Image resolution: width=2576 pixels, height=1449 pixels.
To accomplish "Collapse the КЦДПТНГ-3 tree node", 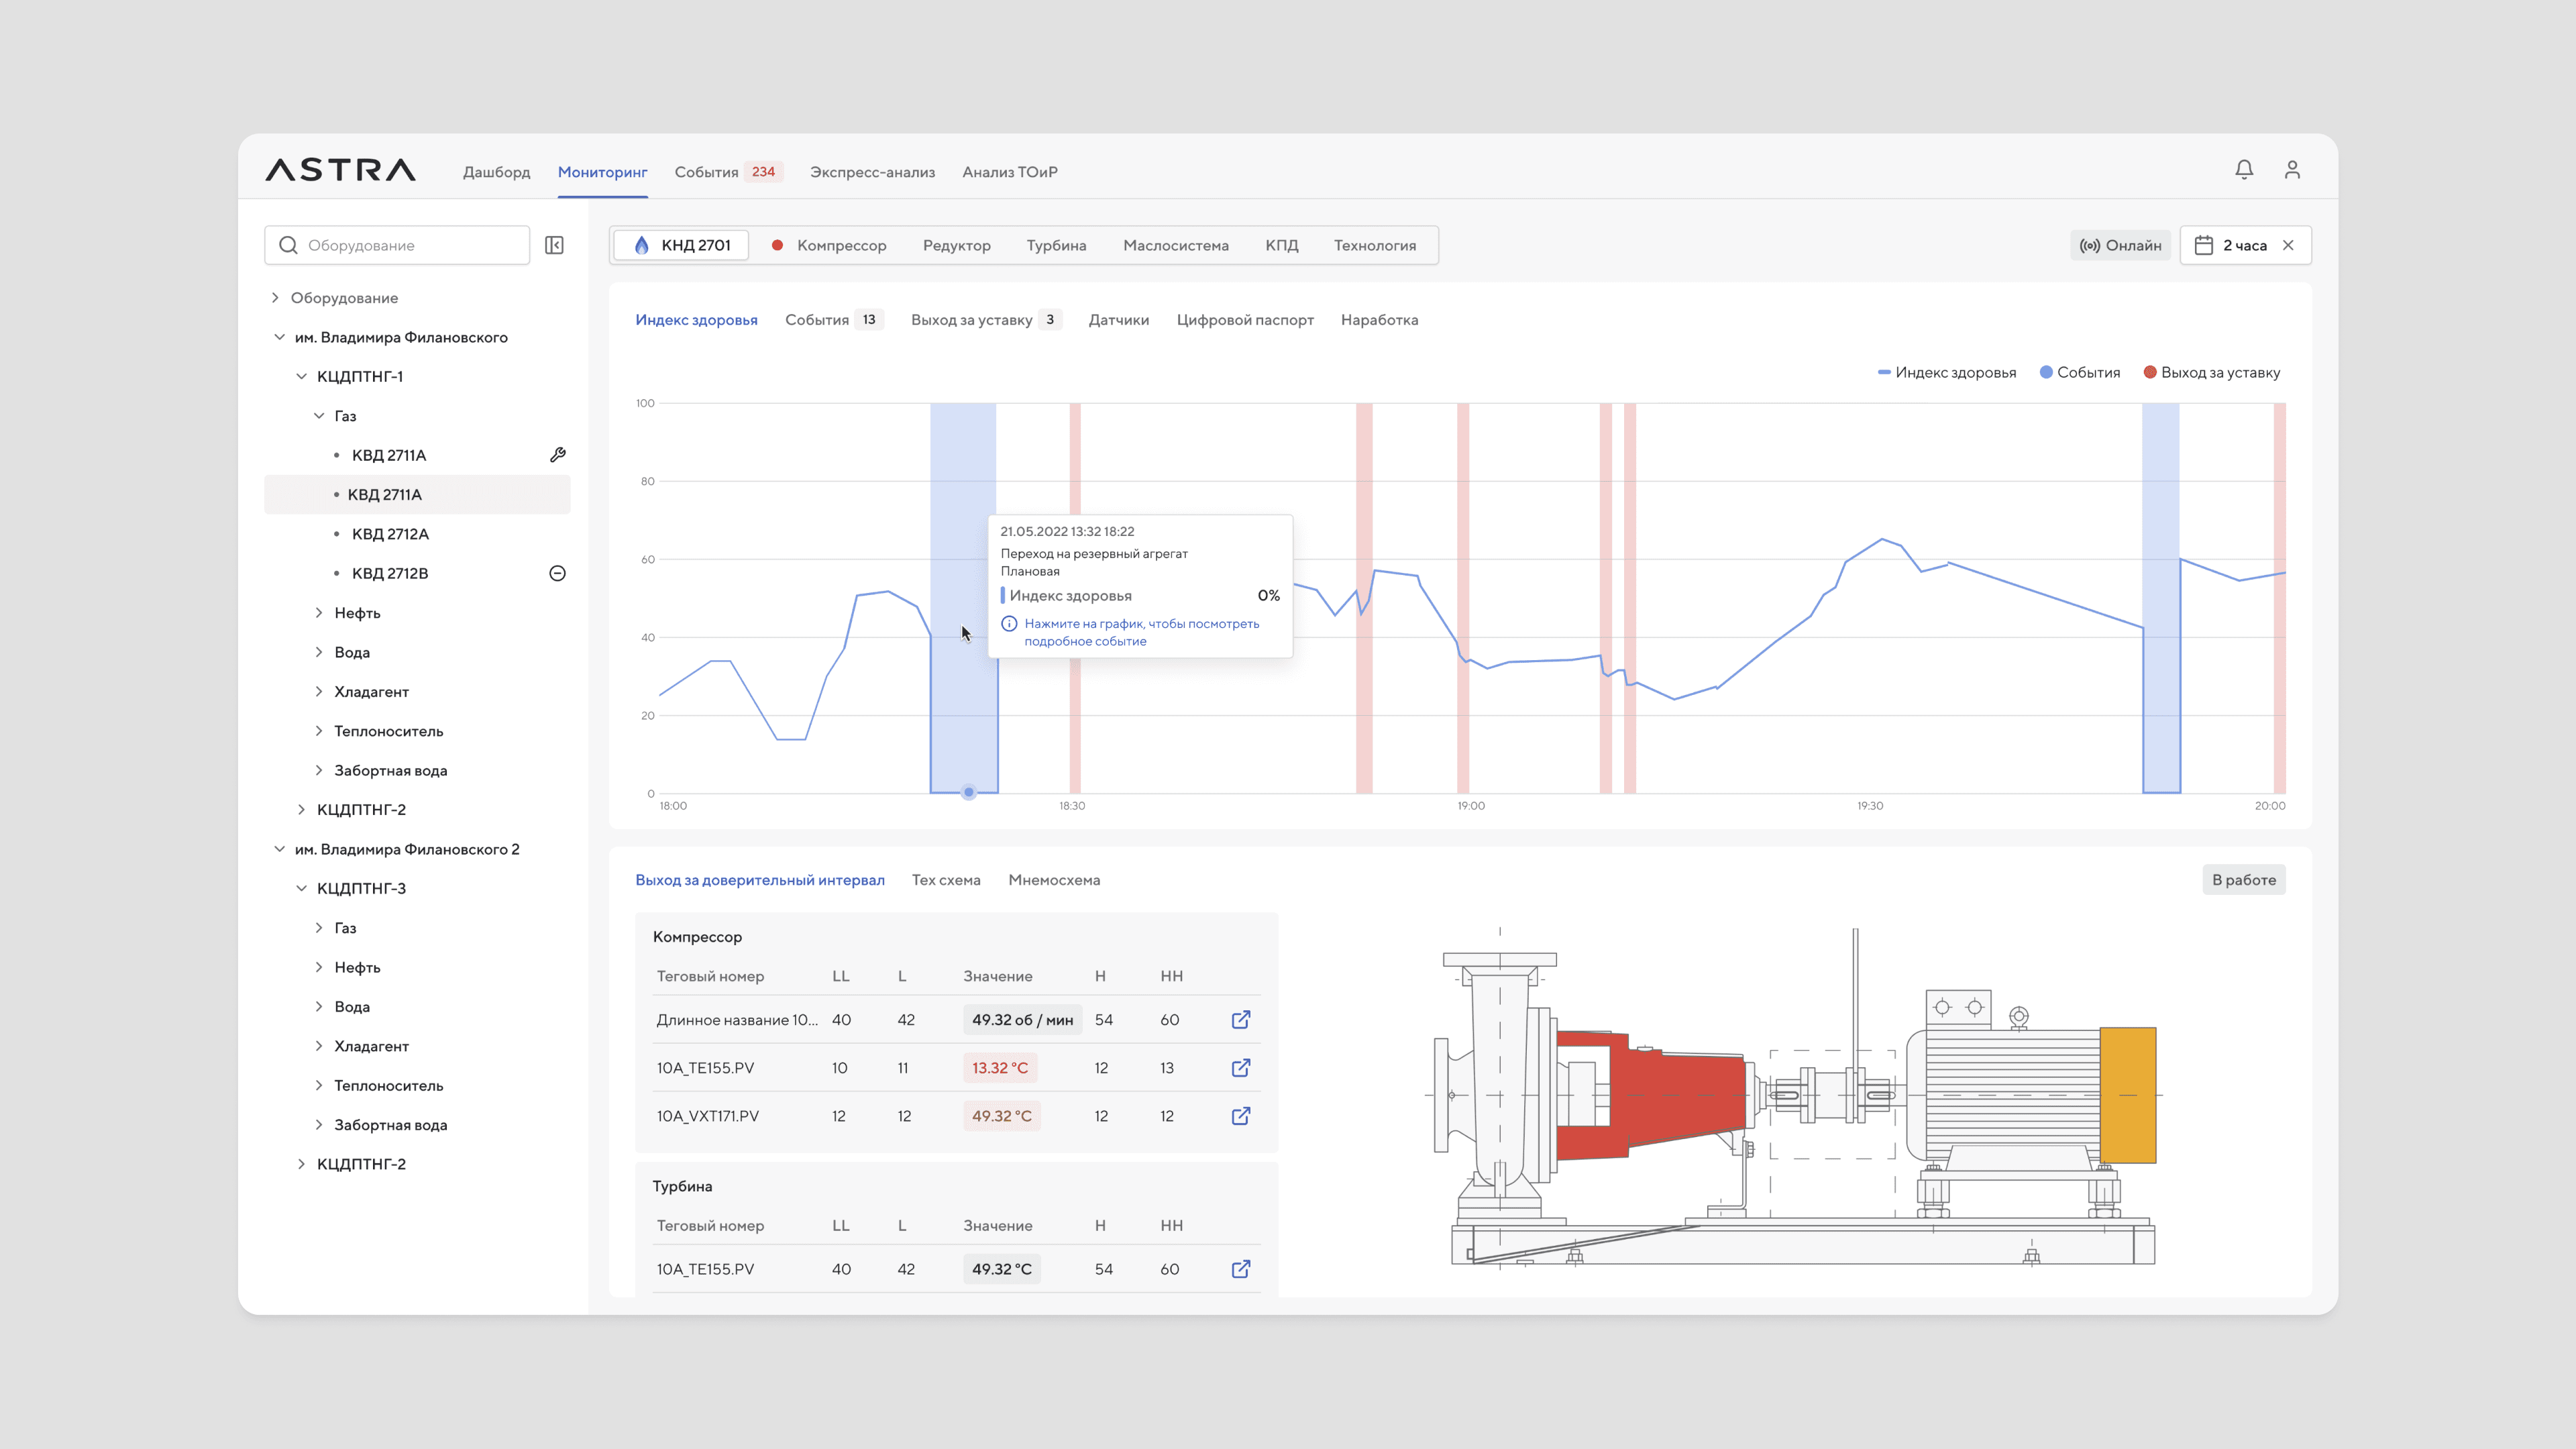I will point(301,888).
